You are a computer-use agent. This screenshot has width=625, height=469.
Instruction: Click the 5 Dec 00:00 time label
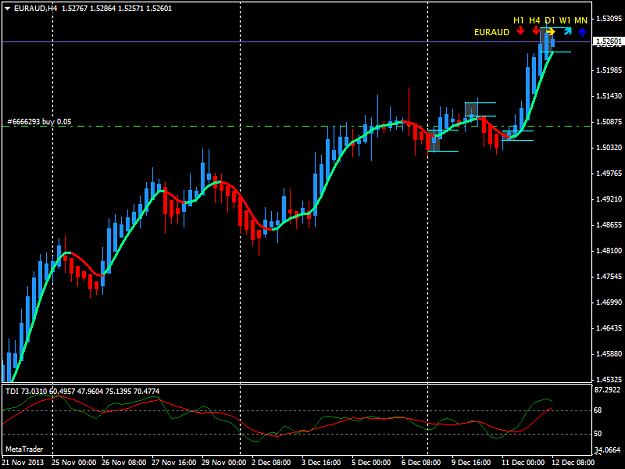pos(371,463)
